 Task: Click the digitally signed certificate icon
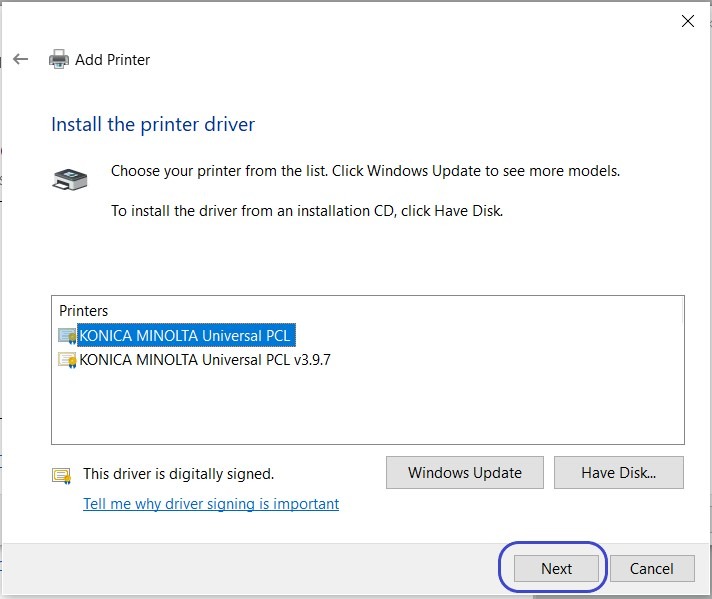[x=62, y=475]
